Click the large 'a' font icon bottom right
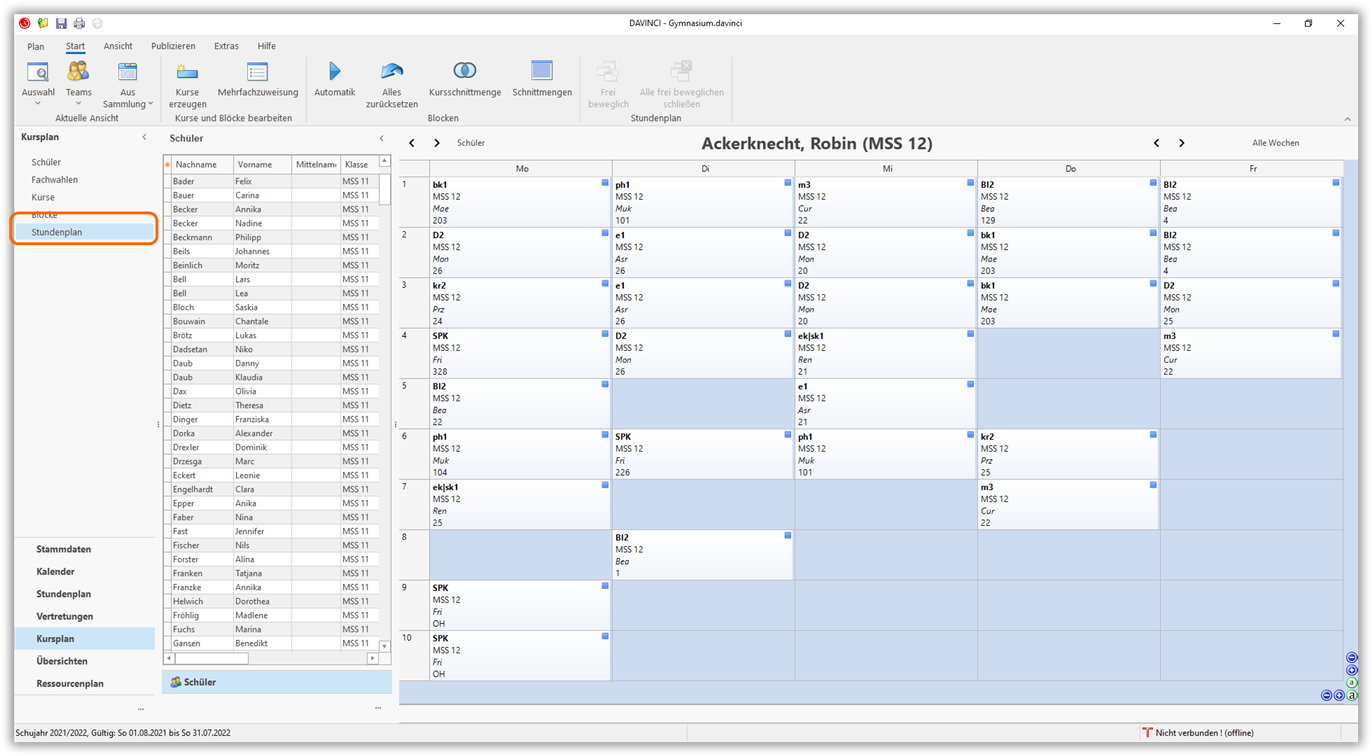The height and width of the screenshot is (756, 1372). point(1352,695)
